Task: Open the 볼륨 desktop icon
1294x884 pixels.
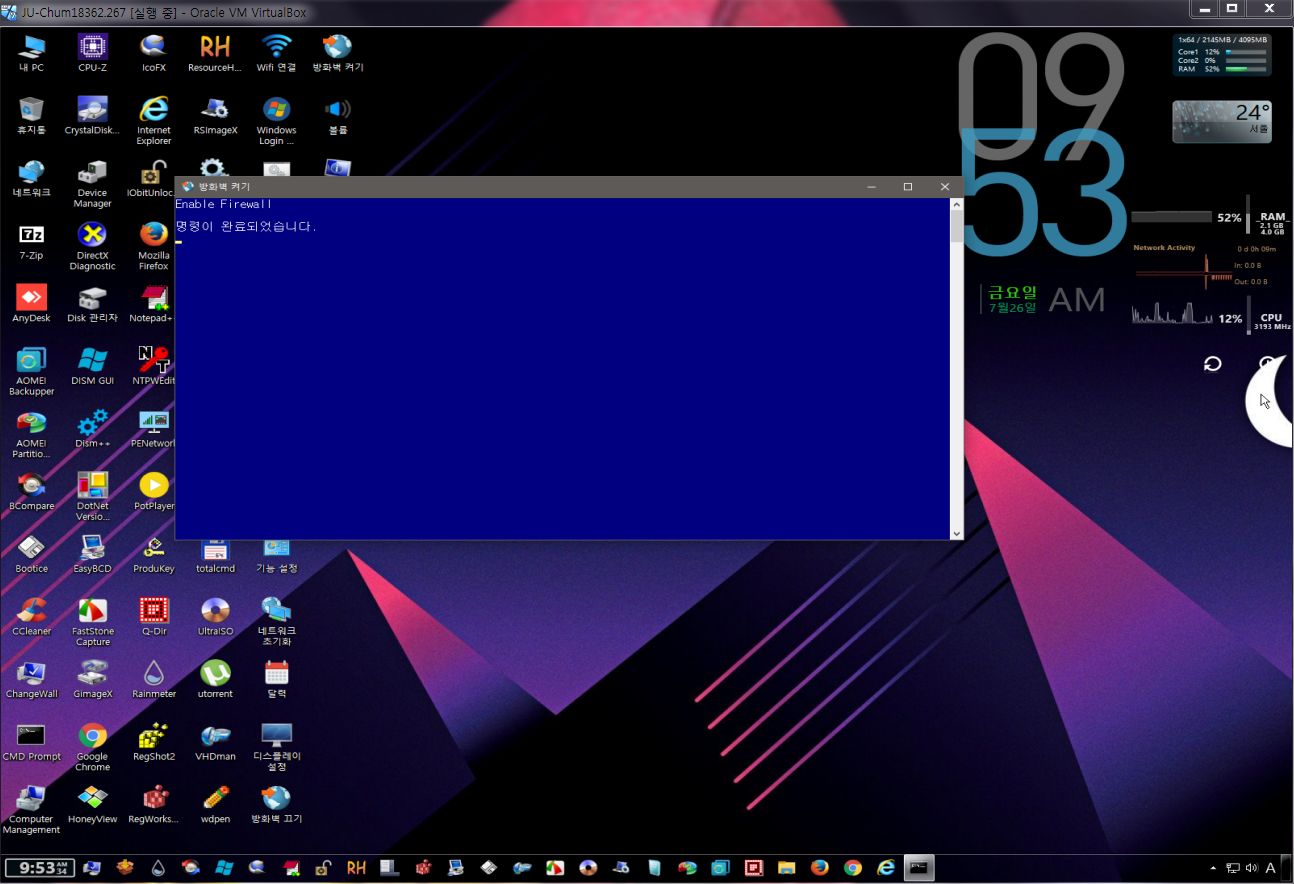Action: [x=338, y=116]
